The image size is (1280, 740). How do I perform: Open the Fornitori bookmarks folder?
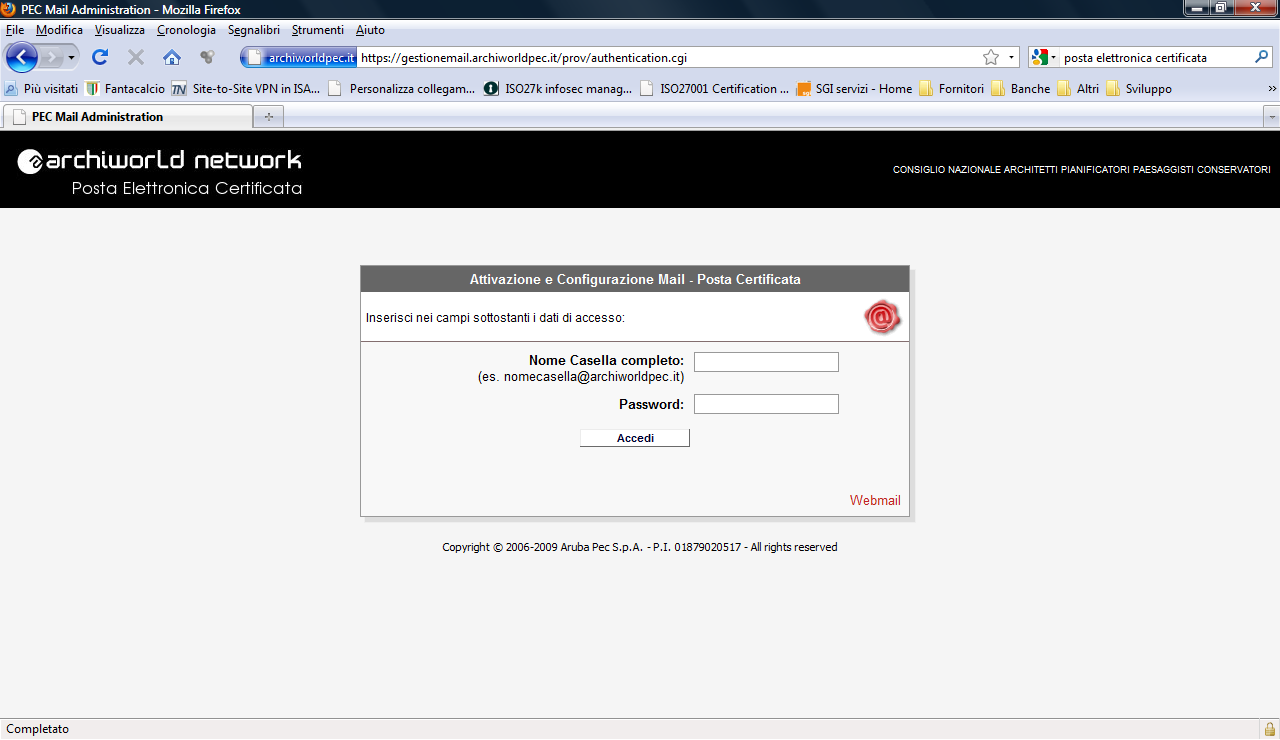(x=951, y=89)
